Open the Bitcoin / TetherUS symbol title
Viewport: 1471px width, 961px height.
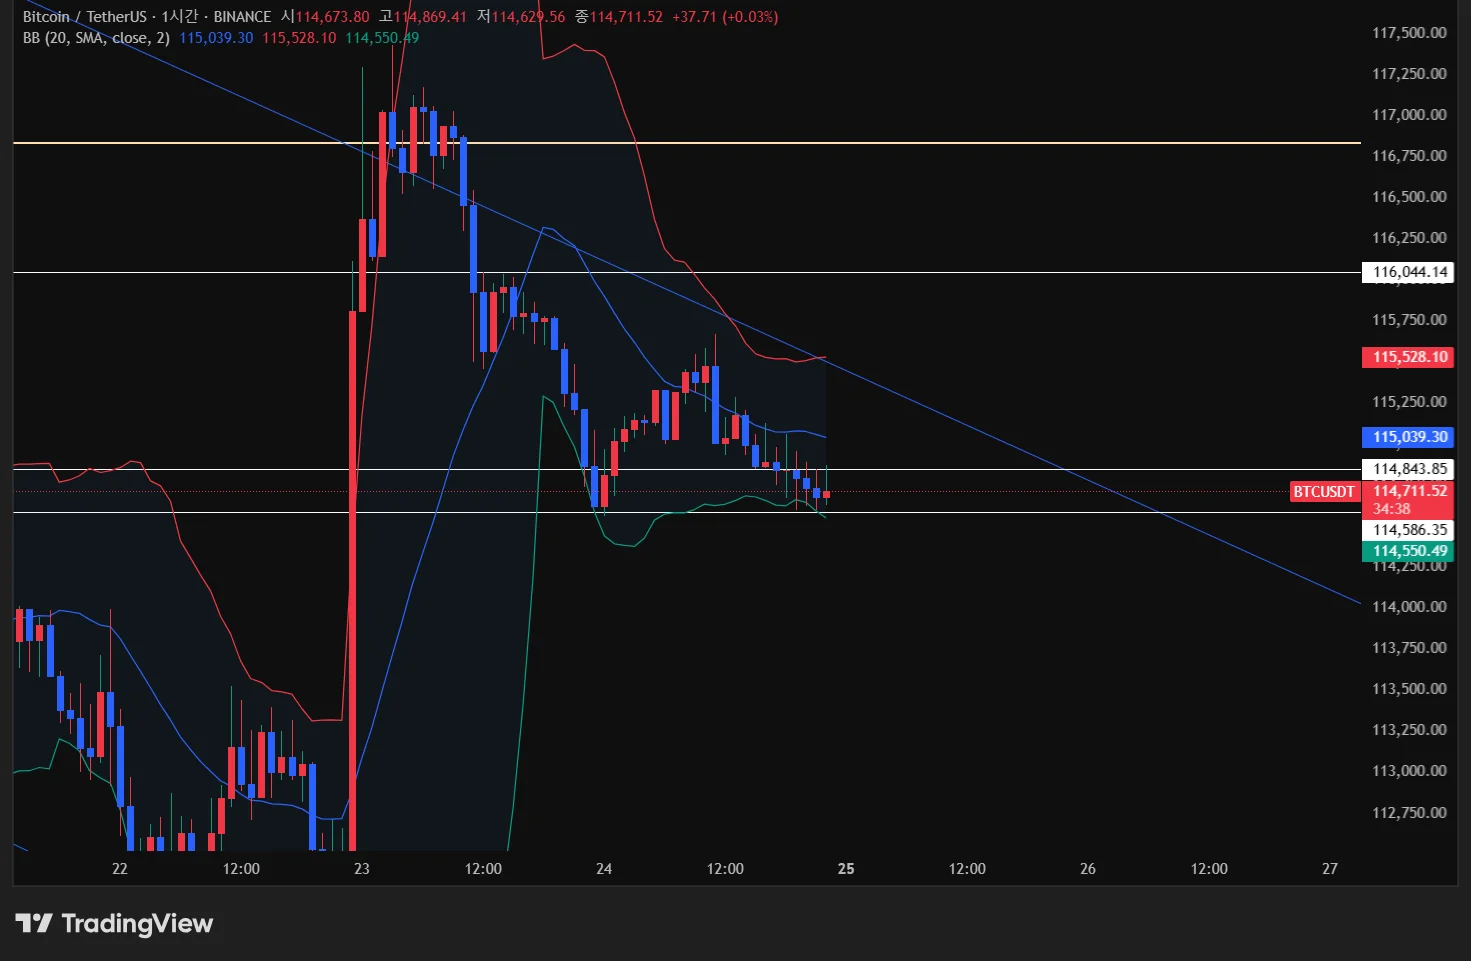86,17
